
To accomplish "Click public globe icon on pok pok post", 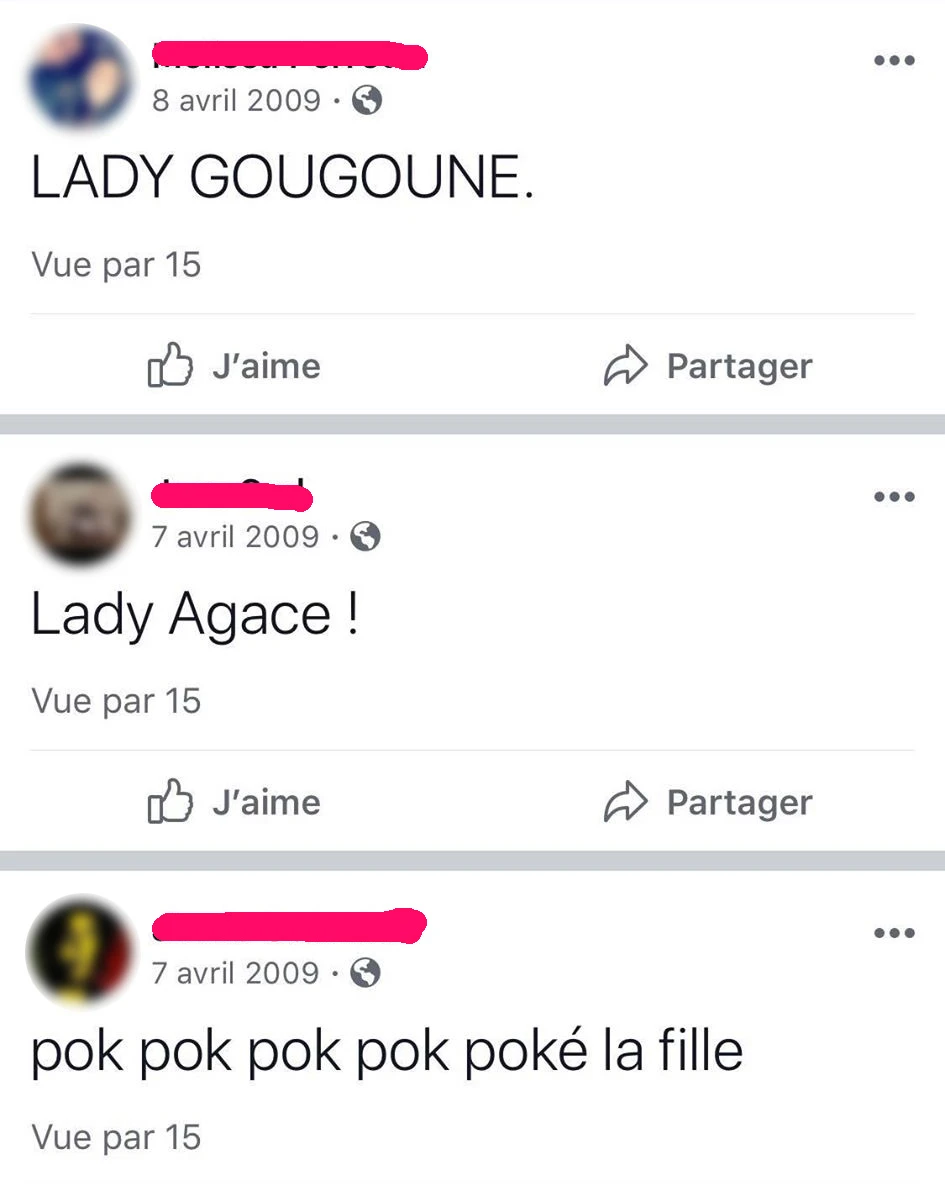I will click(x=366, y=973).
